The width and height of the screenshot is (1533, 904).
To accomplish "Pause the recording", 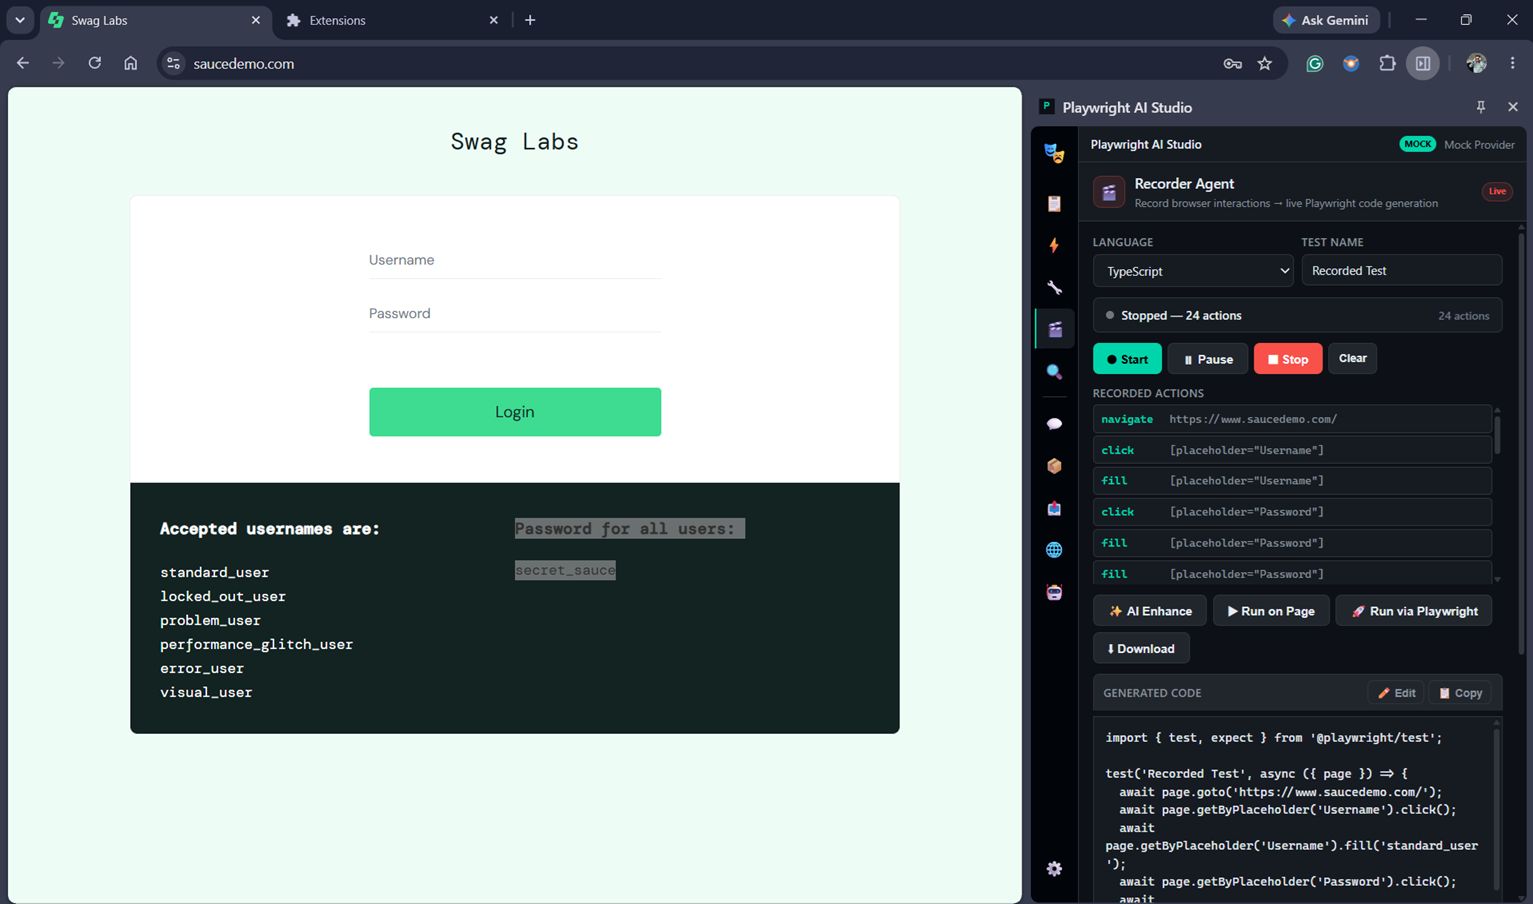I will tap(1208, 359).
